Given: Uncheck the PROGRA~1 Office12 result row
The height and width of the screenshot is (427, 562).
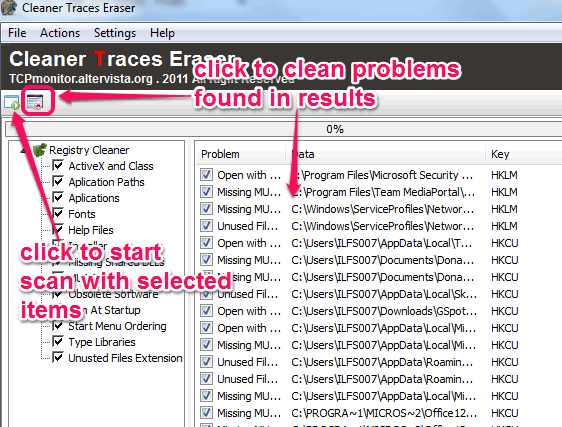Looking at the screenshot, I should [x=206, y=413].
